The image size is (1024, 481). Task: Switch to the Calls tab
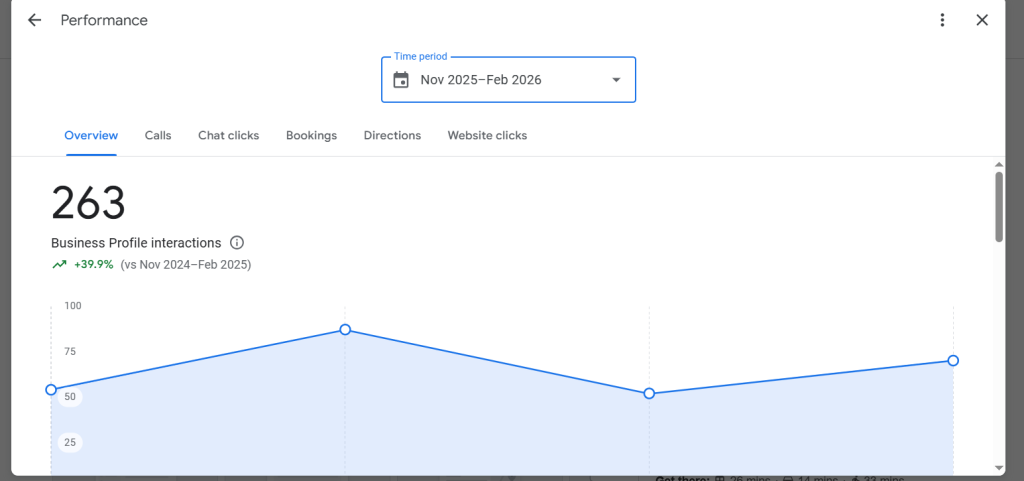point(158,135)
